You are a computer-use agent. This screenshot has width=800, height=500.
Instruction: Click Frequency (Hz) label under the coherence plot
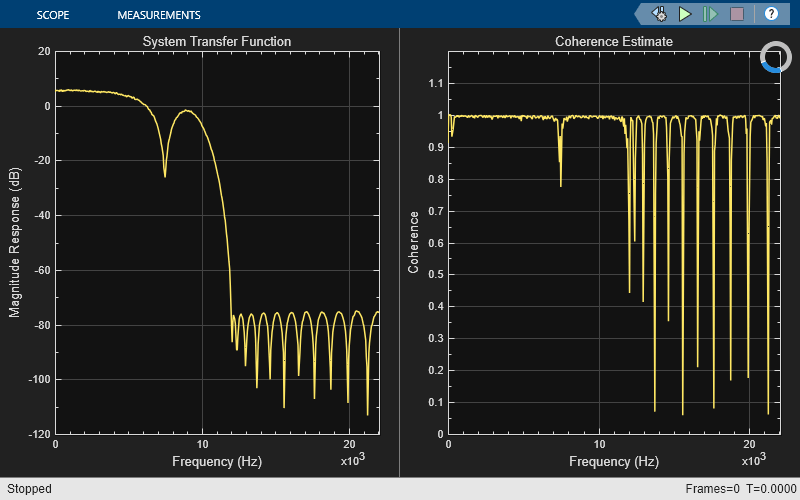[x=613, y=461]
